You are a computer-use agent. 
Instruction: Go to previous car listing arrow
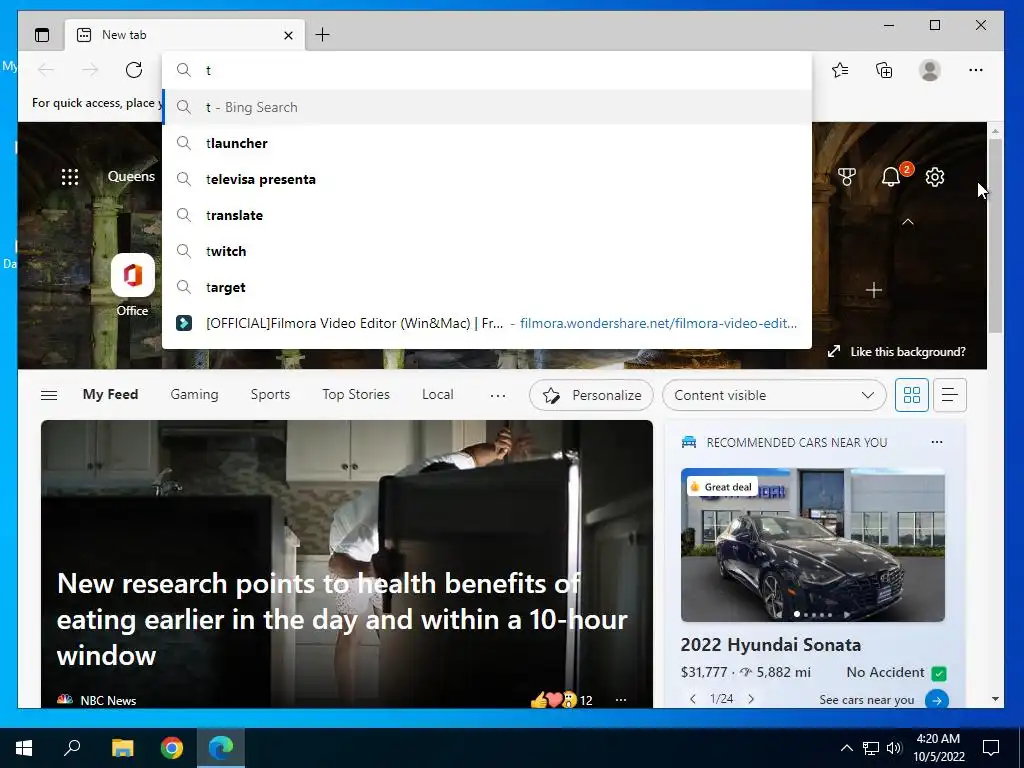point(693,699)
